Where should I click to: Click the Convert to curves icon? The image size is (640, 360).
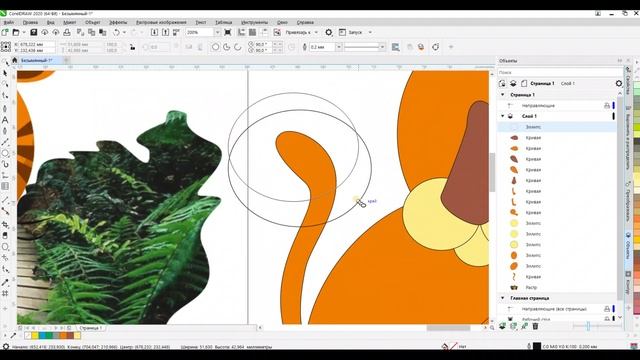[436, 47]
